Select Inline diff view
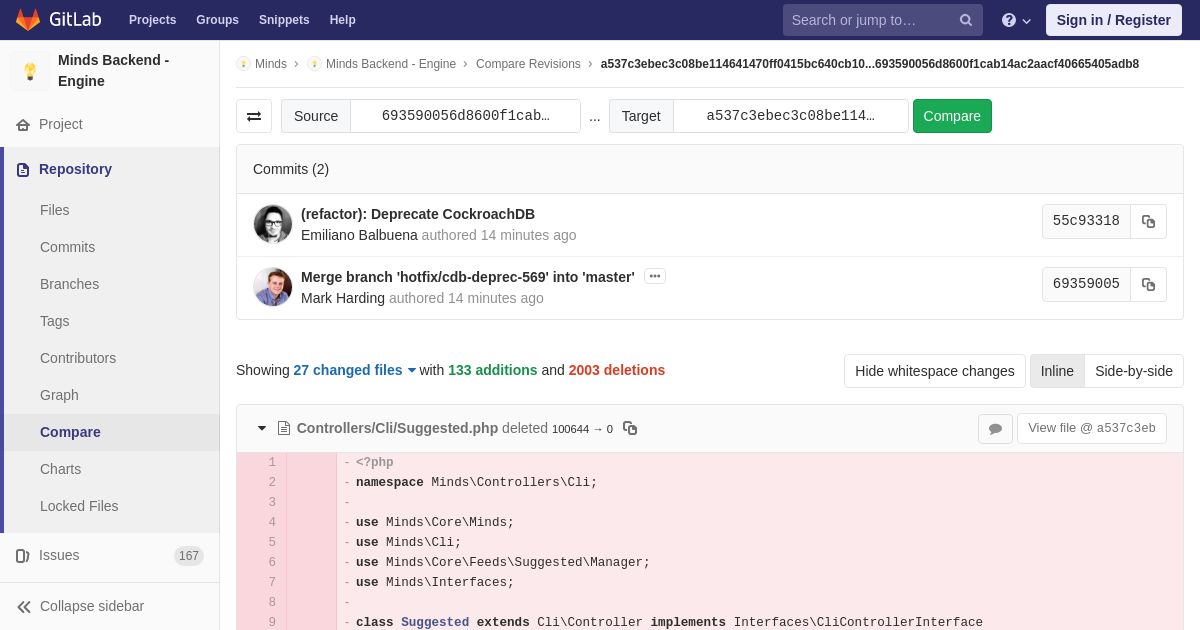Image resolution: width=1200 pixels, height=630 pixels. 1057,371
